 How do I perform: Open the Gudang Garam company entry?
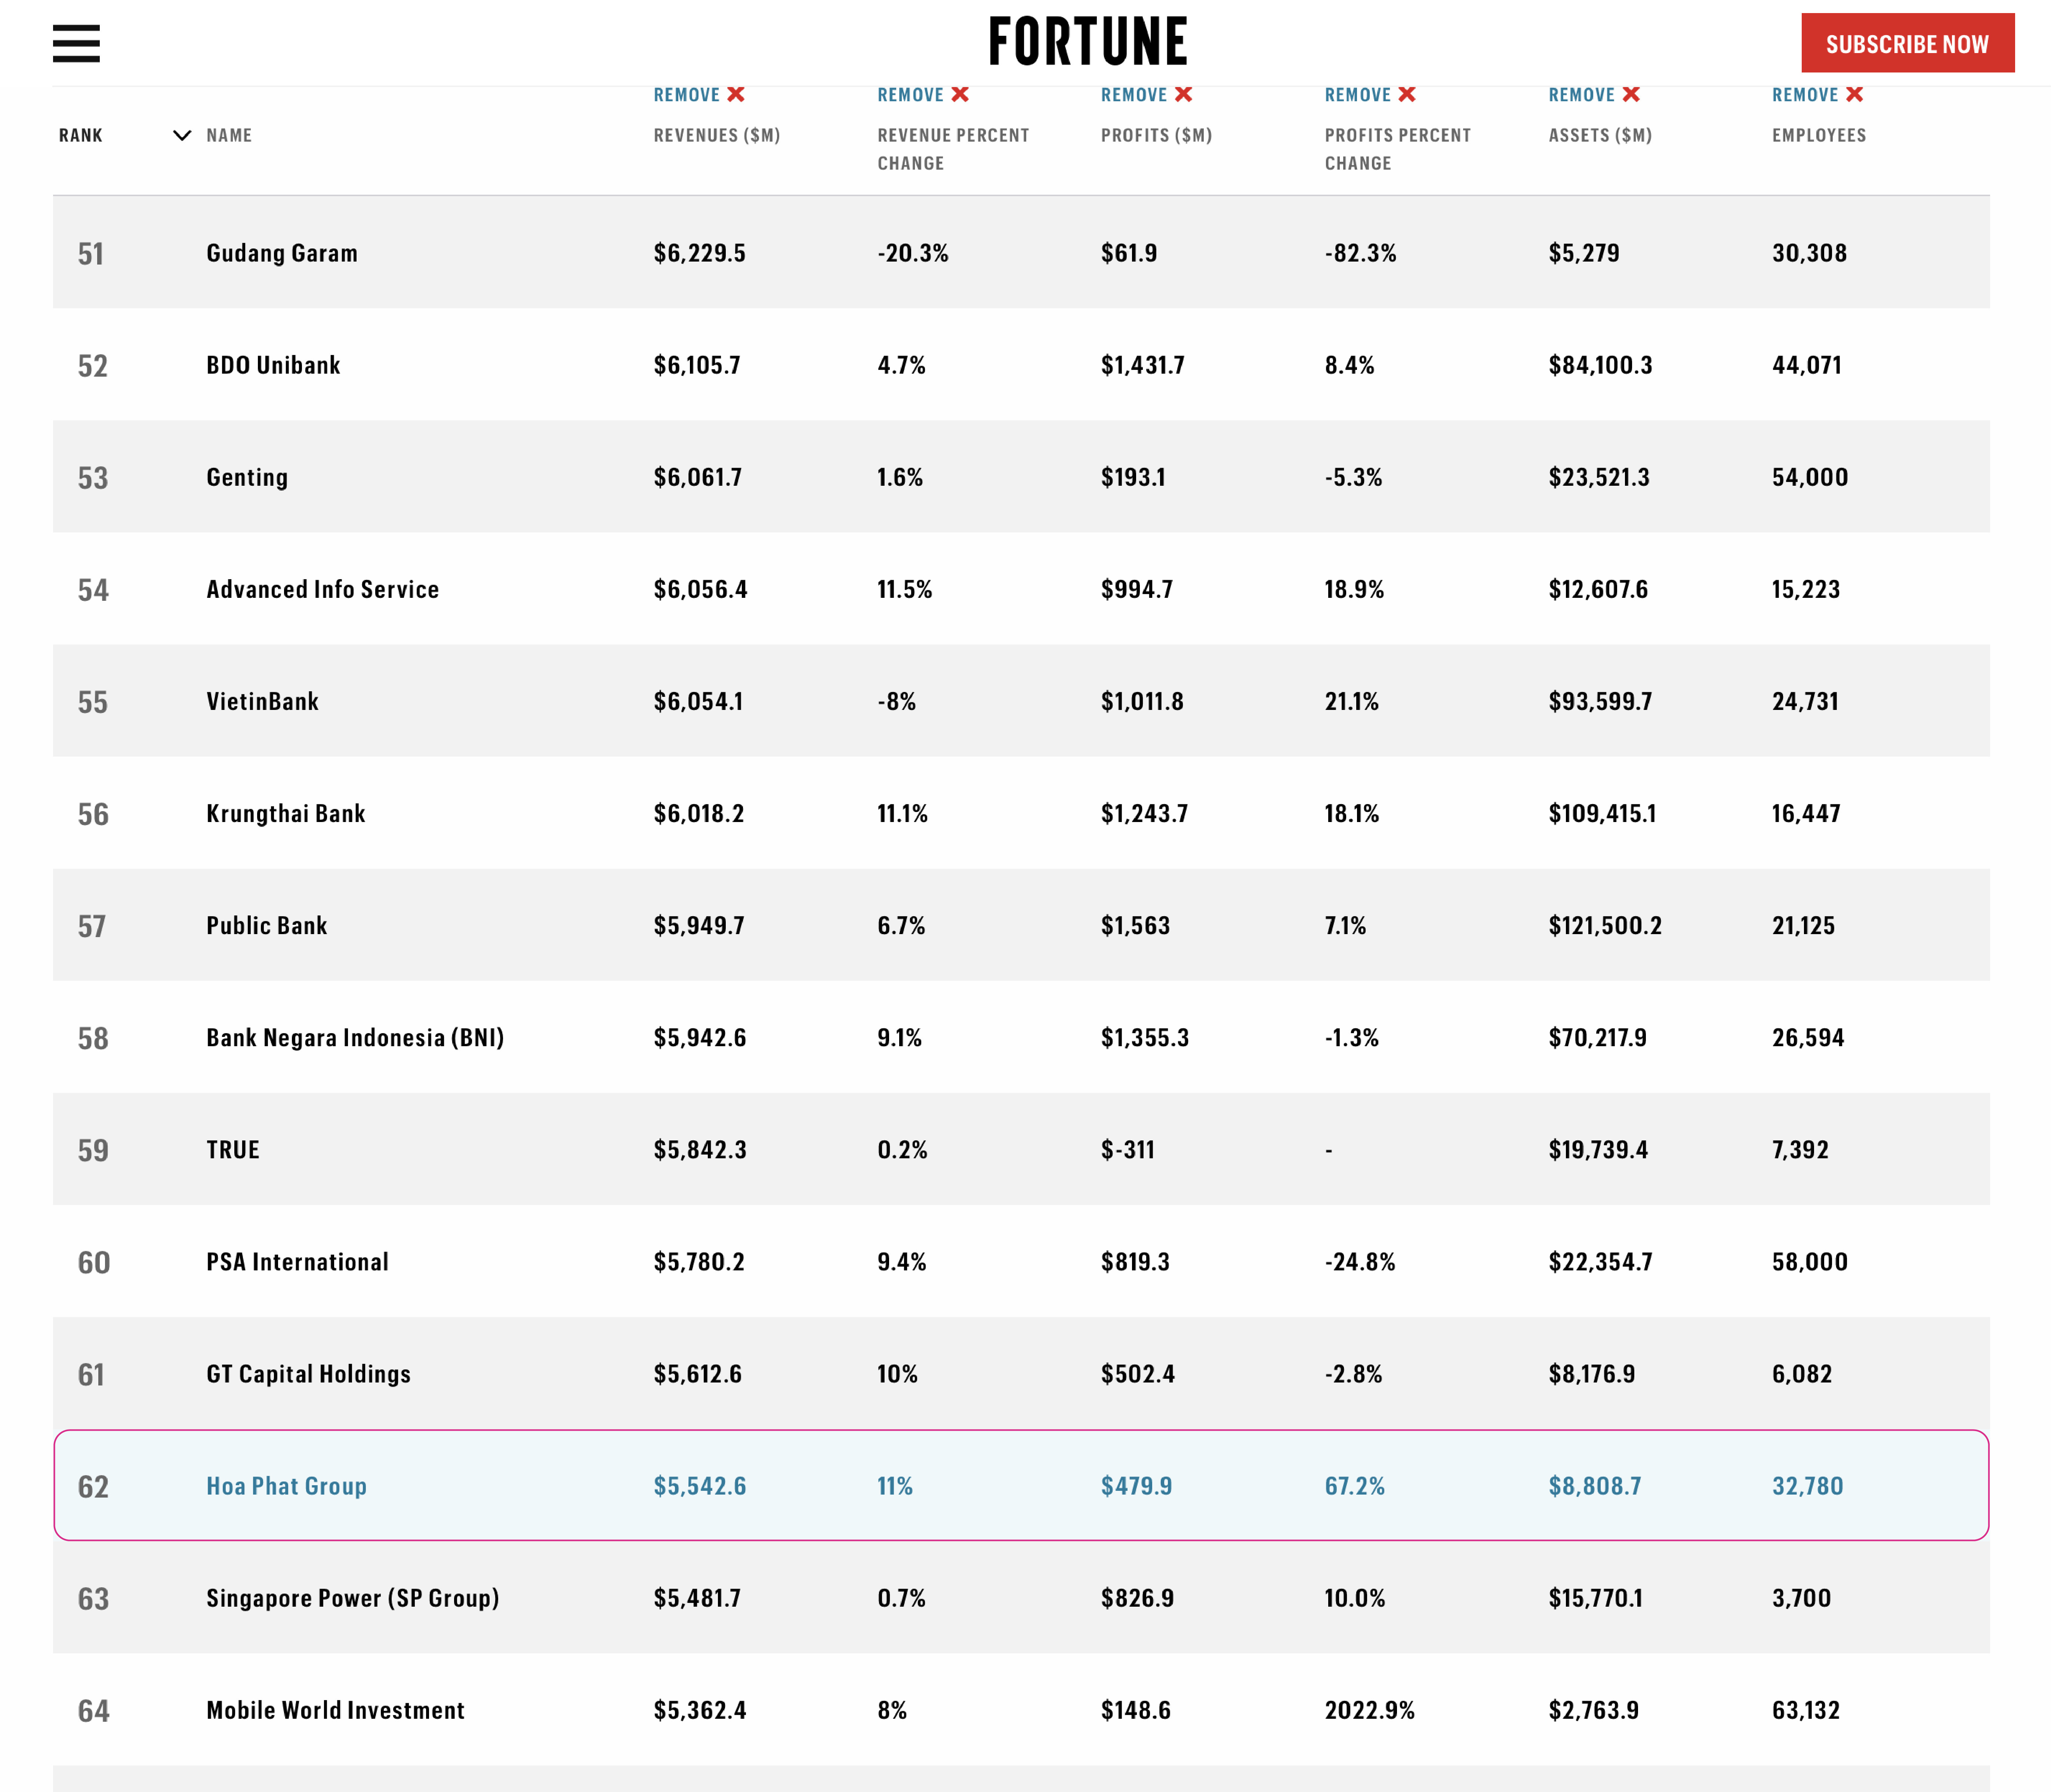[281, 253]
